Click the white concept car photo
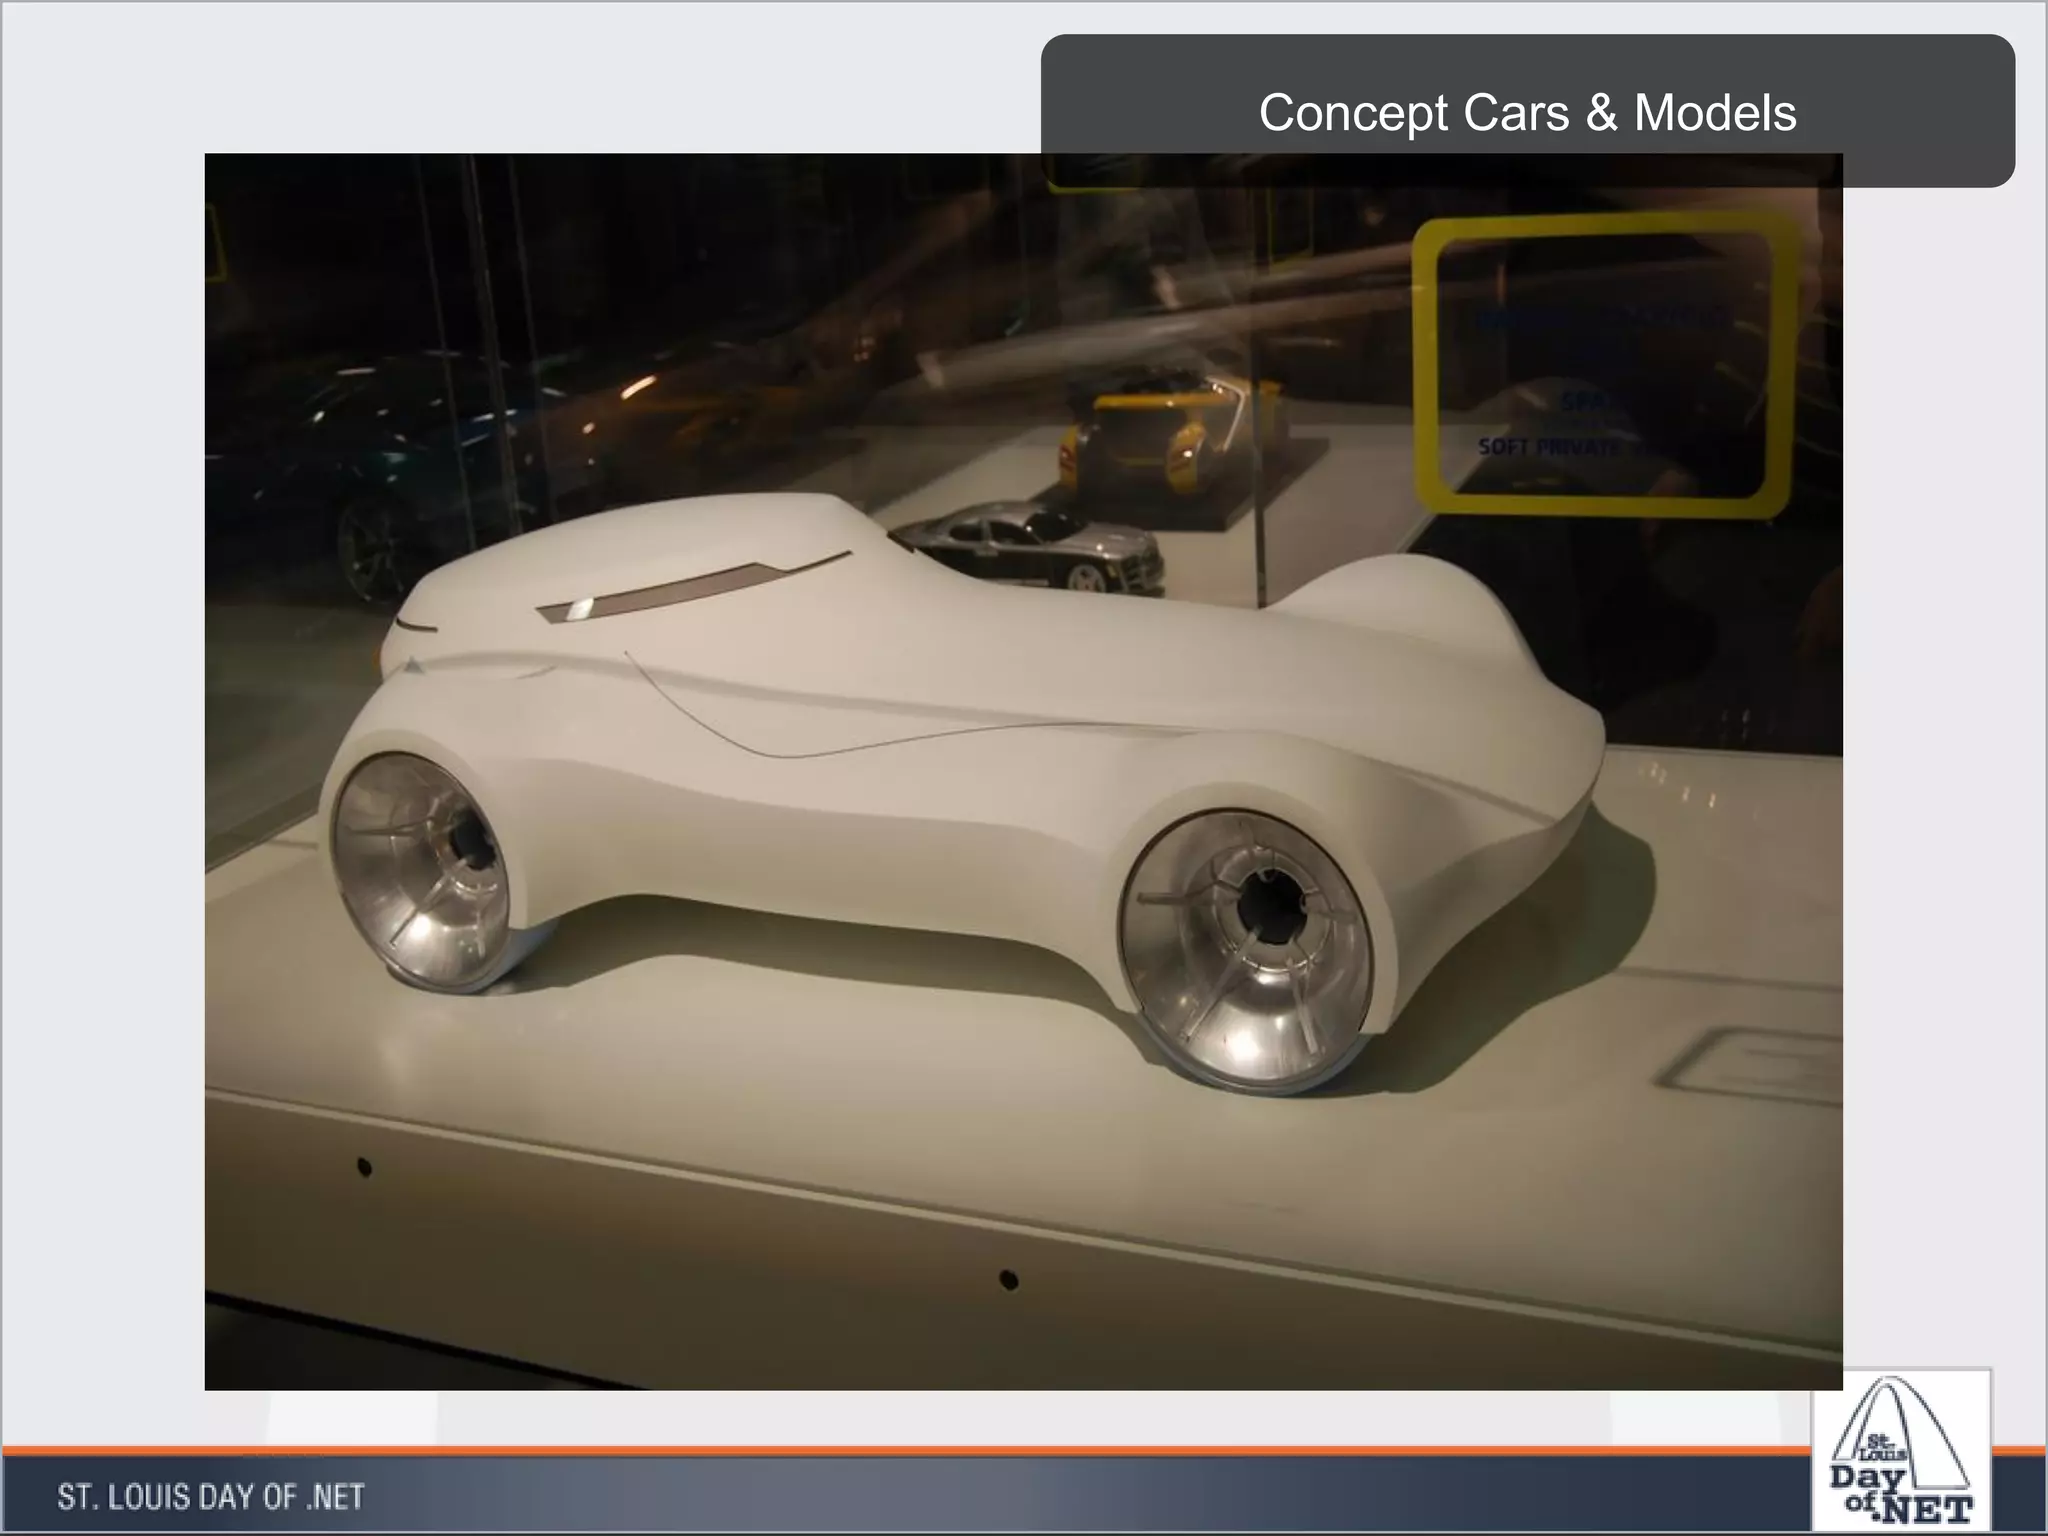Screen dimensions: 2048x1536 1023,771
